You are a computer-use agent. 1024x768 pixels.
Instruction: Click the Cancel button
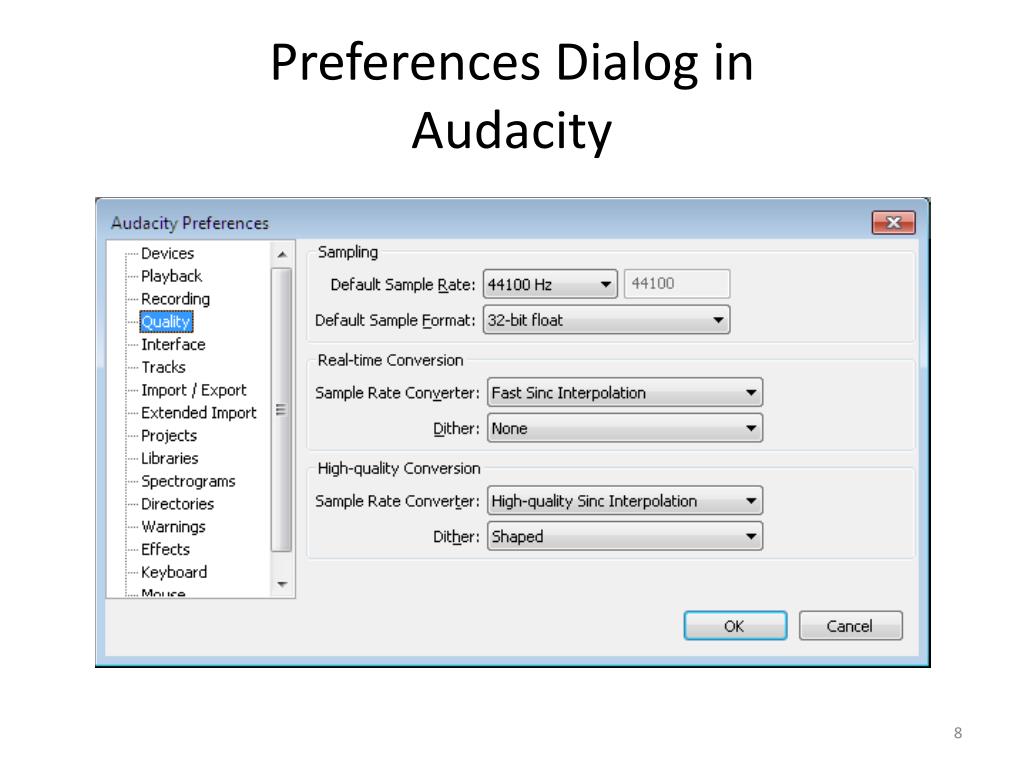coord(850,626)
